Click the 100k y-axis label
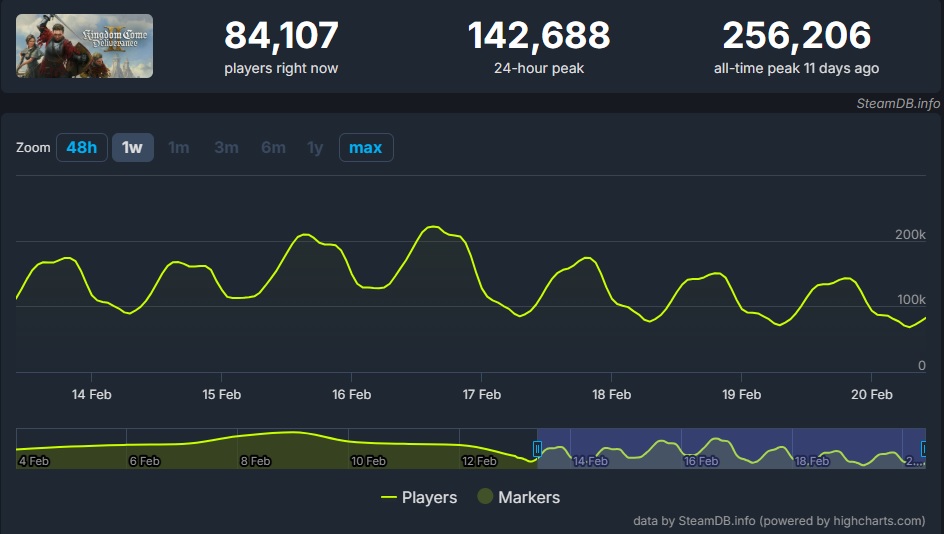 tap(911, 299)
